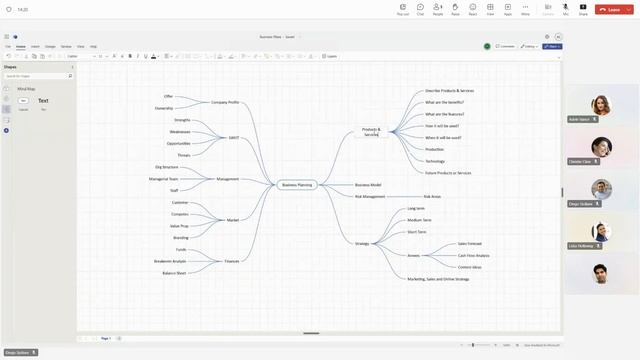Open Visio settings gear icon
Image resolution: width=640 pixels, height=360 pixels.
click(x=547, y=37)
